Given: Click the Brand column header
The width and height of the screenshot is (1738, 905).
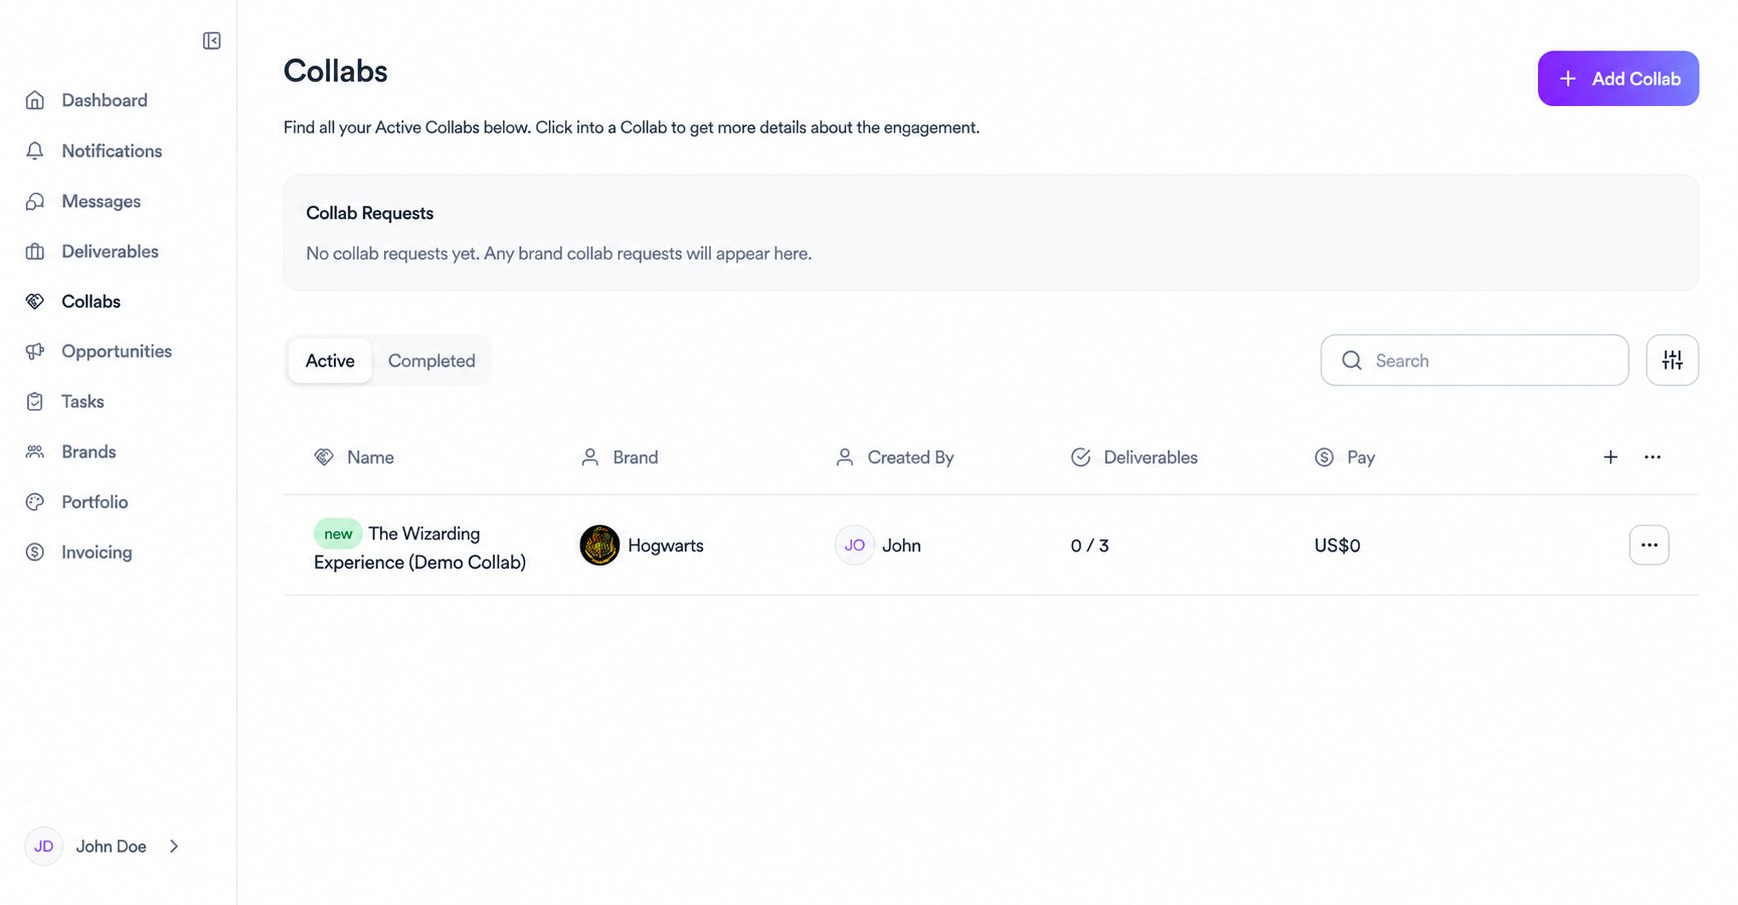Looking at the screenshot, I should [635, 457].
